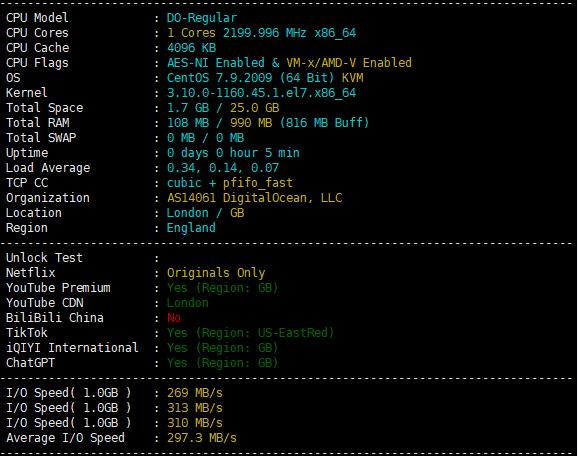Click the BiliBili China label

click(x=55, y=318)
